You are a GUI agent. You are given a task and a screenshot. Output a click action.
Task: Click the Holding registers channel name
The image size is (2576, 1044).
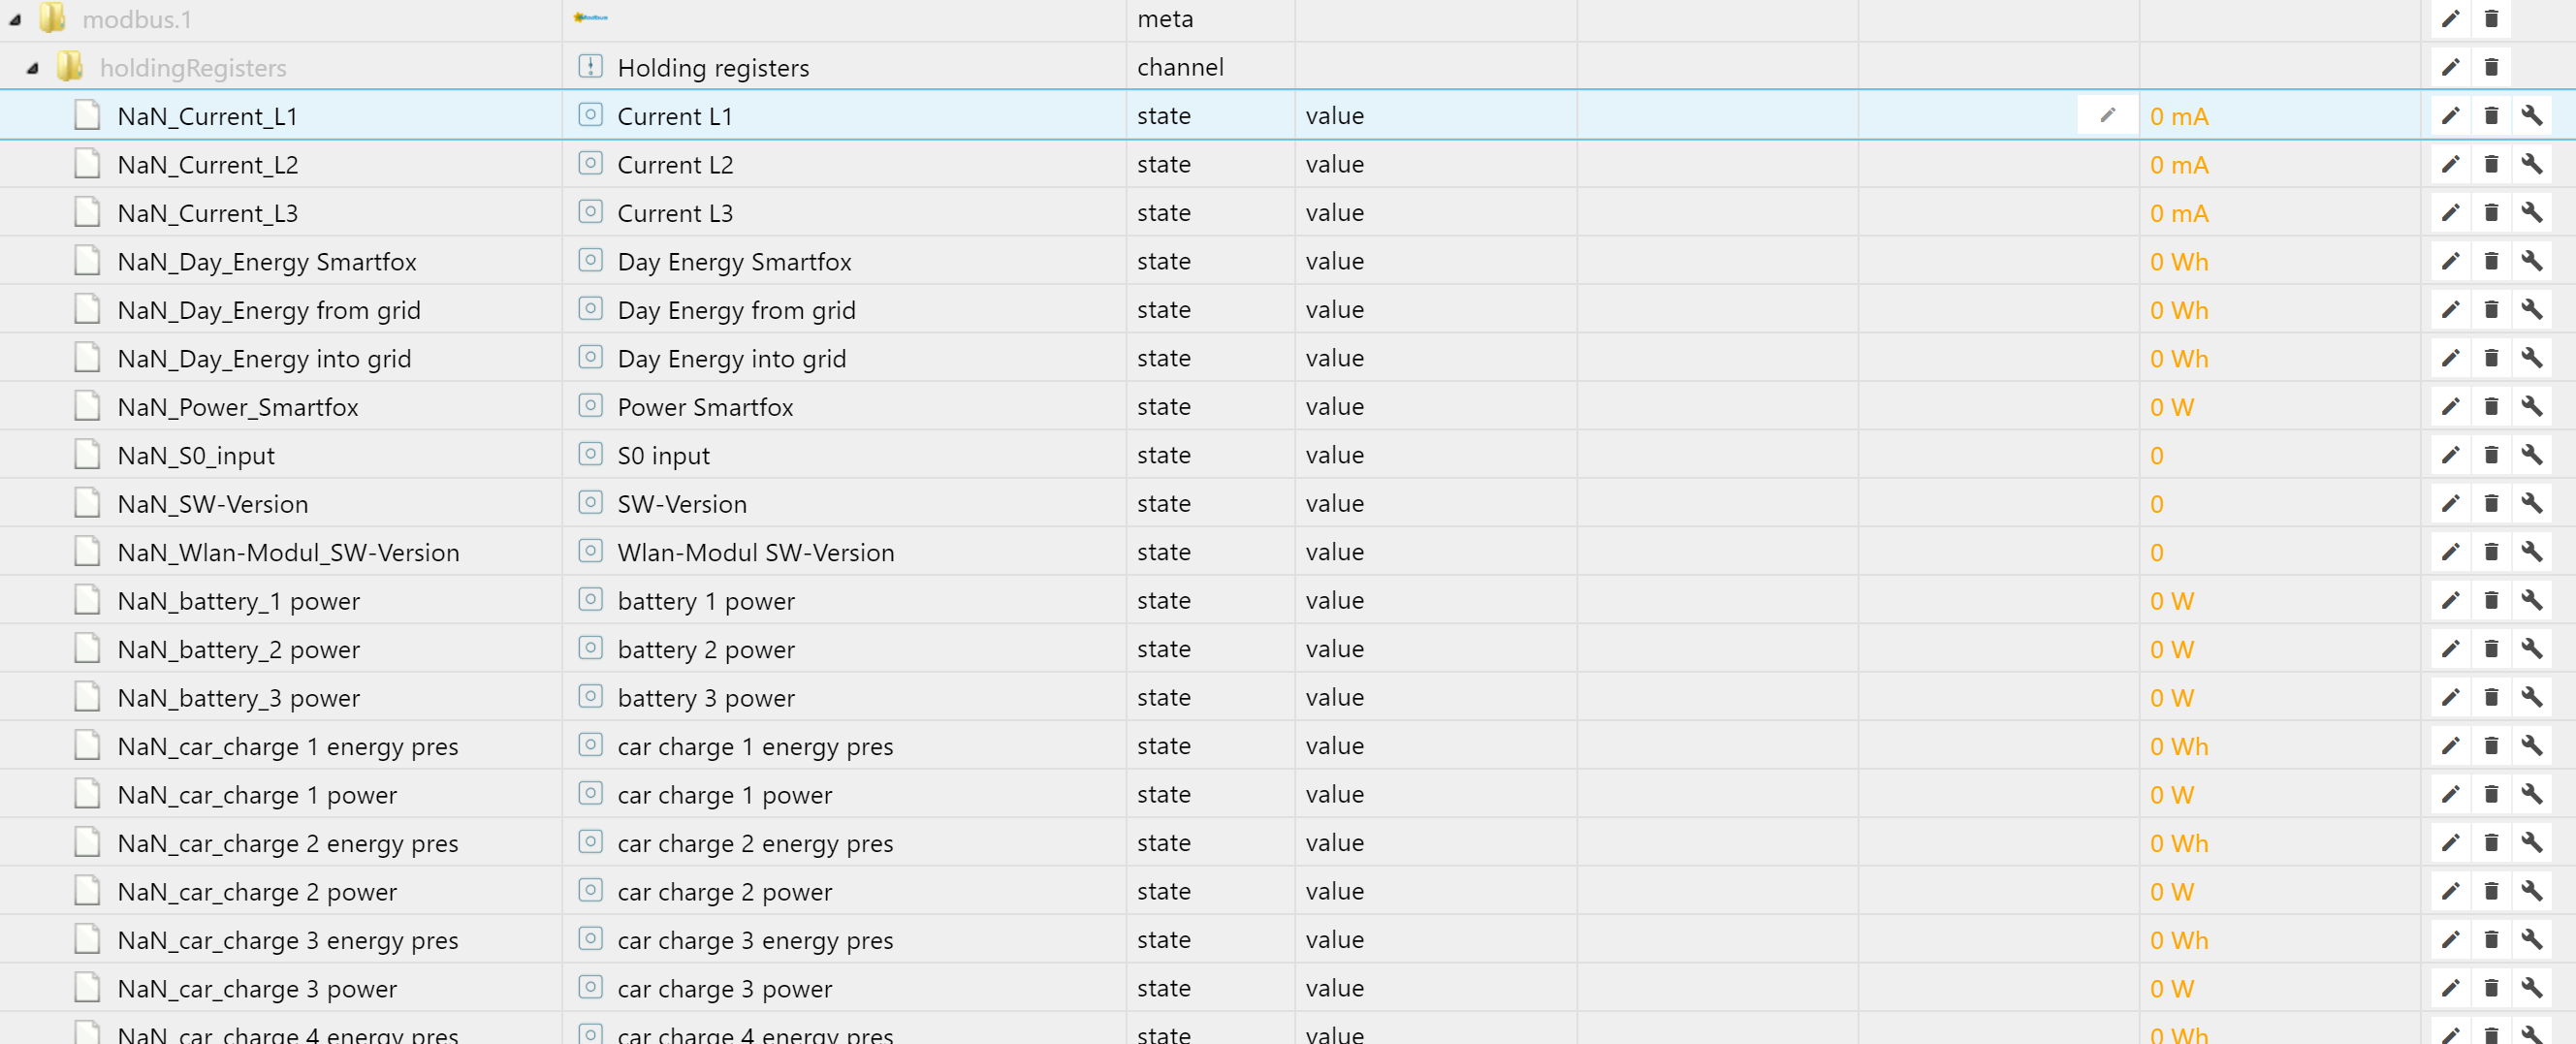tap(713, 68)
